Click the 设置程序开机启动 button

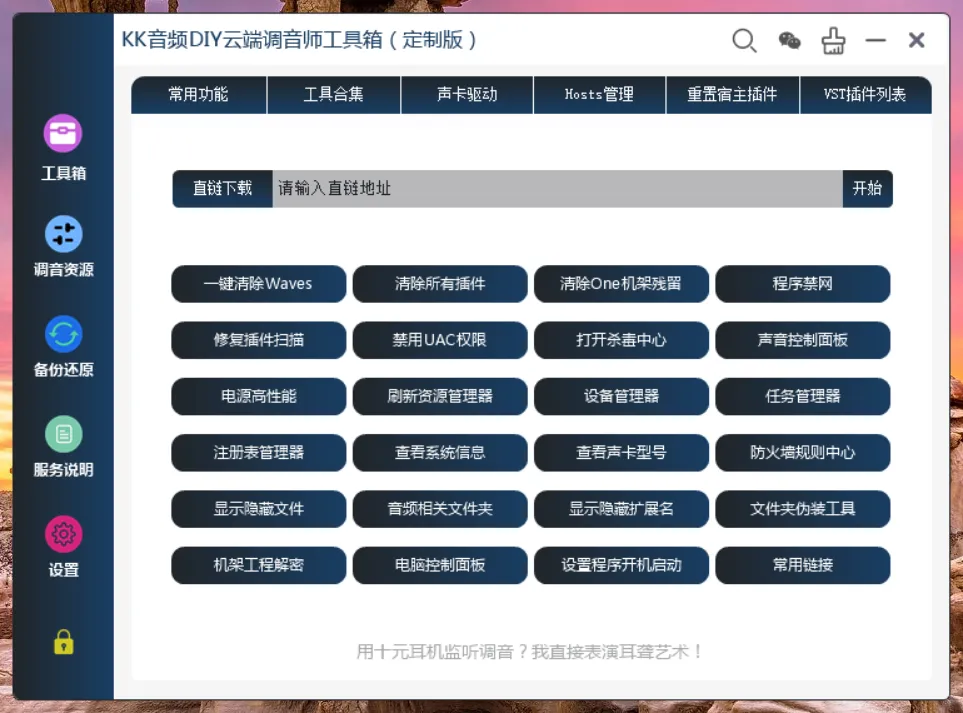621,565
